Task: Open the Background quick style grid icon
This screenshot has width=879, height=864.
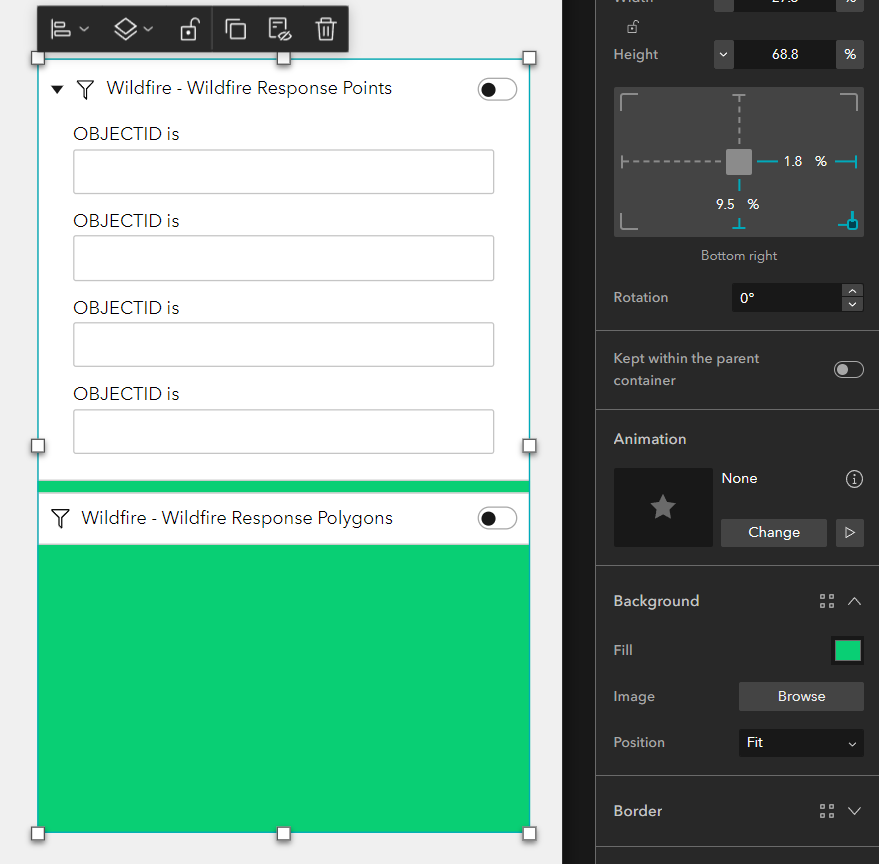Action: click(x=827, y=601)
